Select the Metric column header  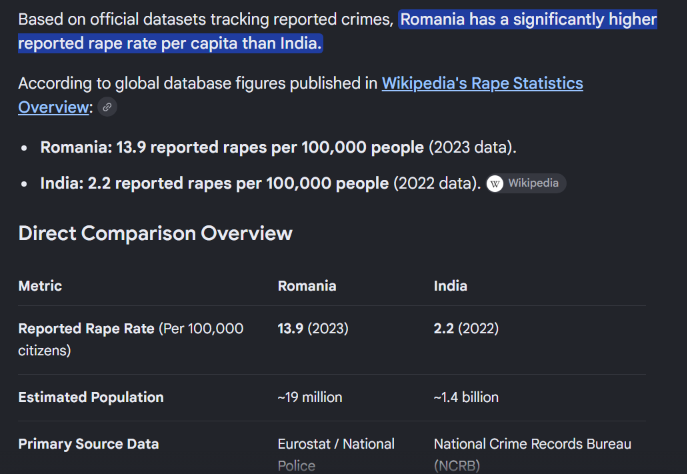[40, 286]
